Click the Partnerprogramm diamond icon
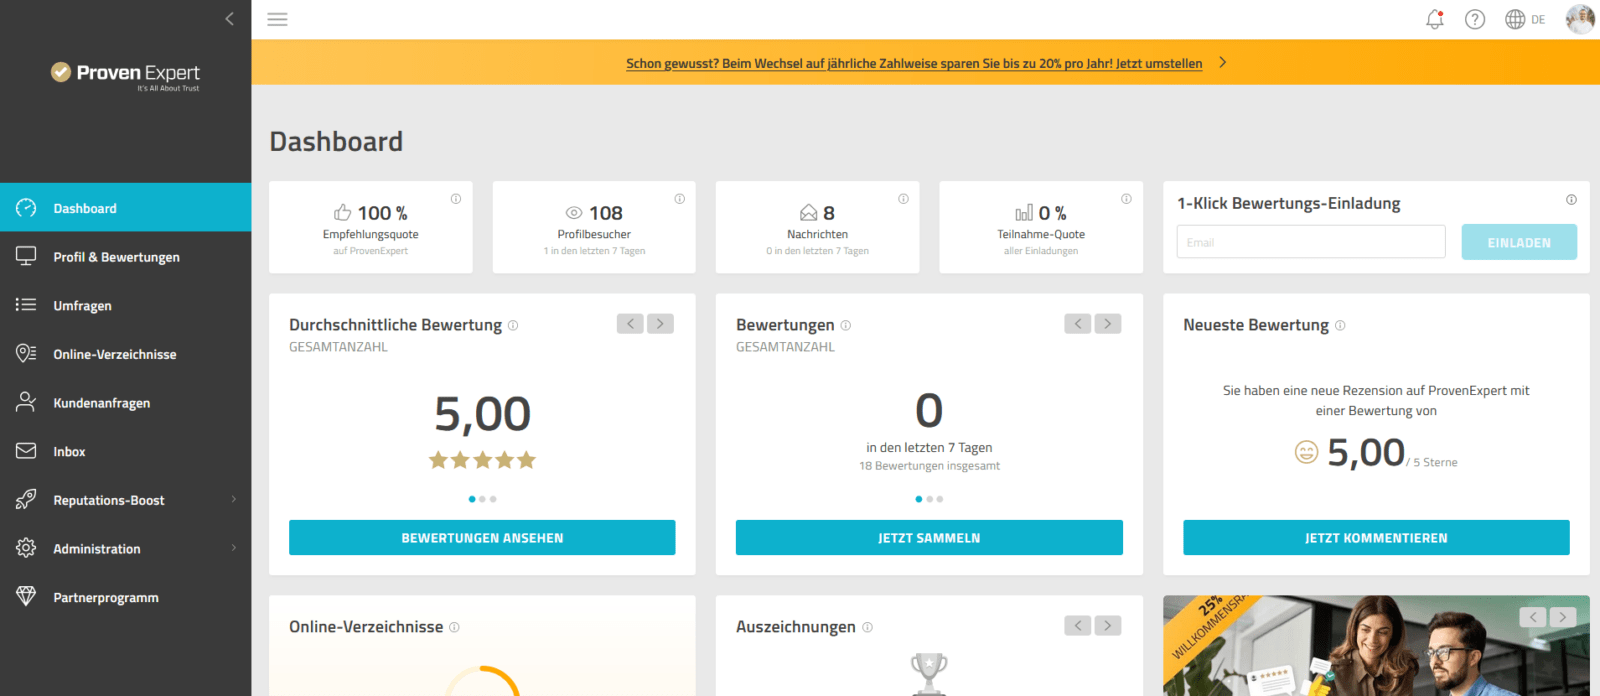 coord(26,597)
